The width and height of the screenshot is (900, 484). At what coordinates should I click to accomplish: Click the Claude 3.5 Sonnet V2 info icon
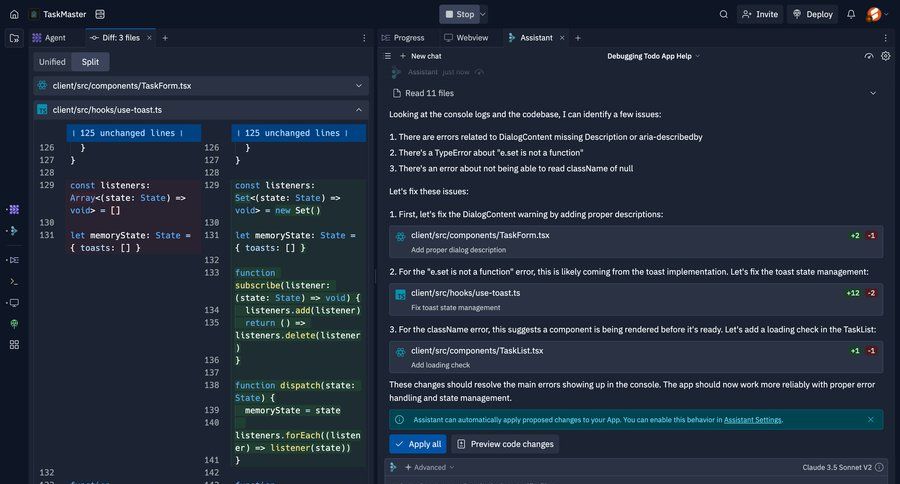pyautogui.click(x=879, y=467)
